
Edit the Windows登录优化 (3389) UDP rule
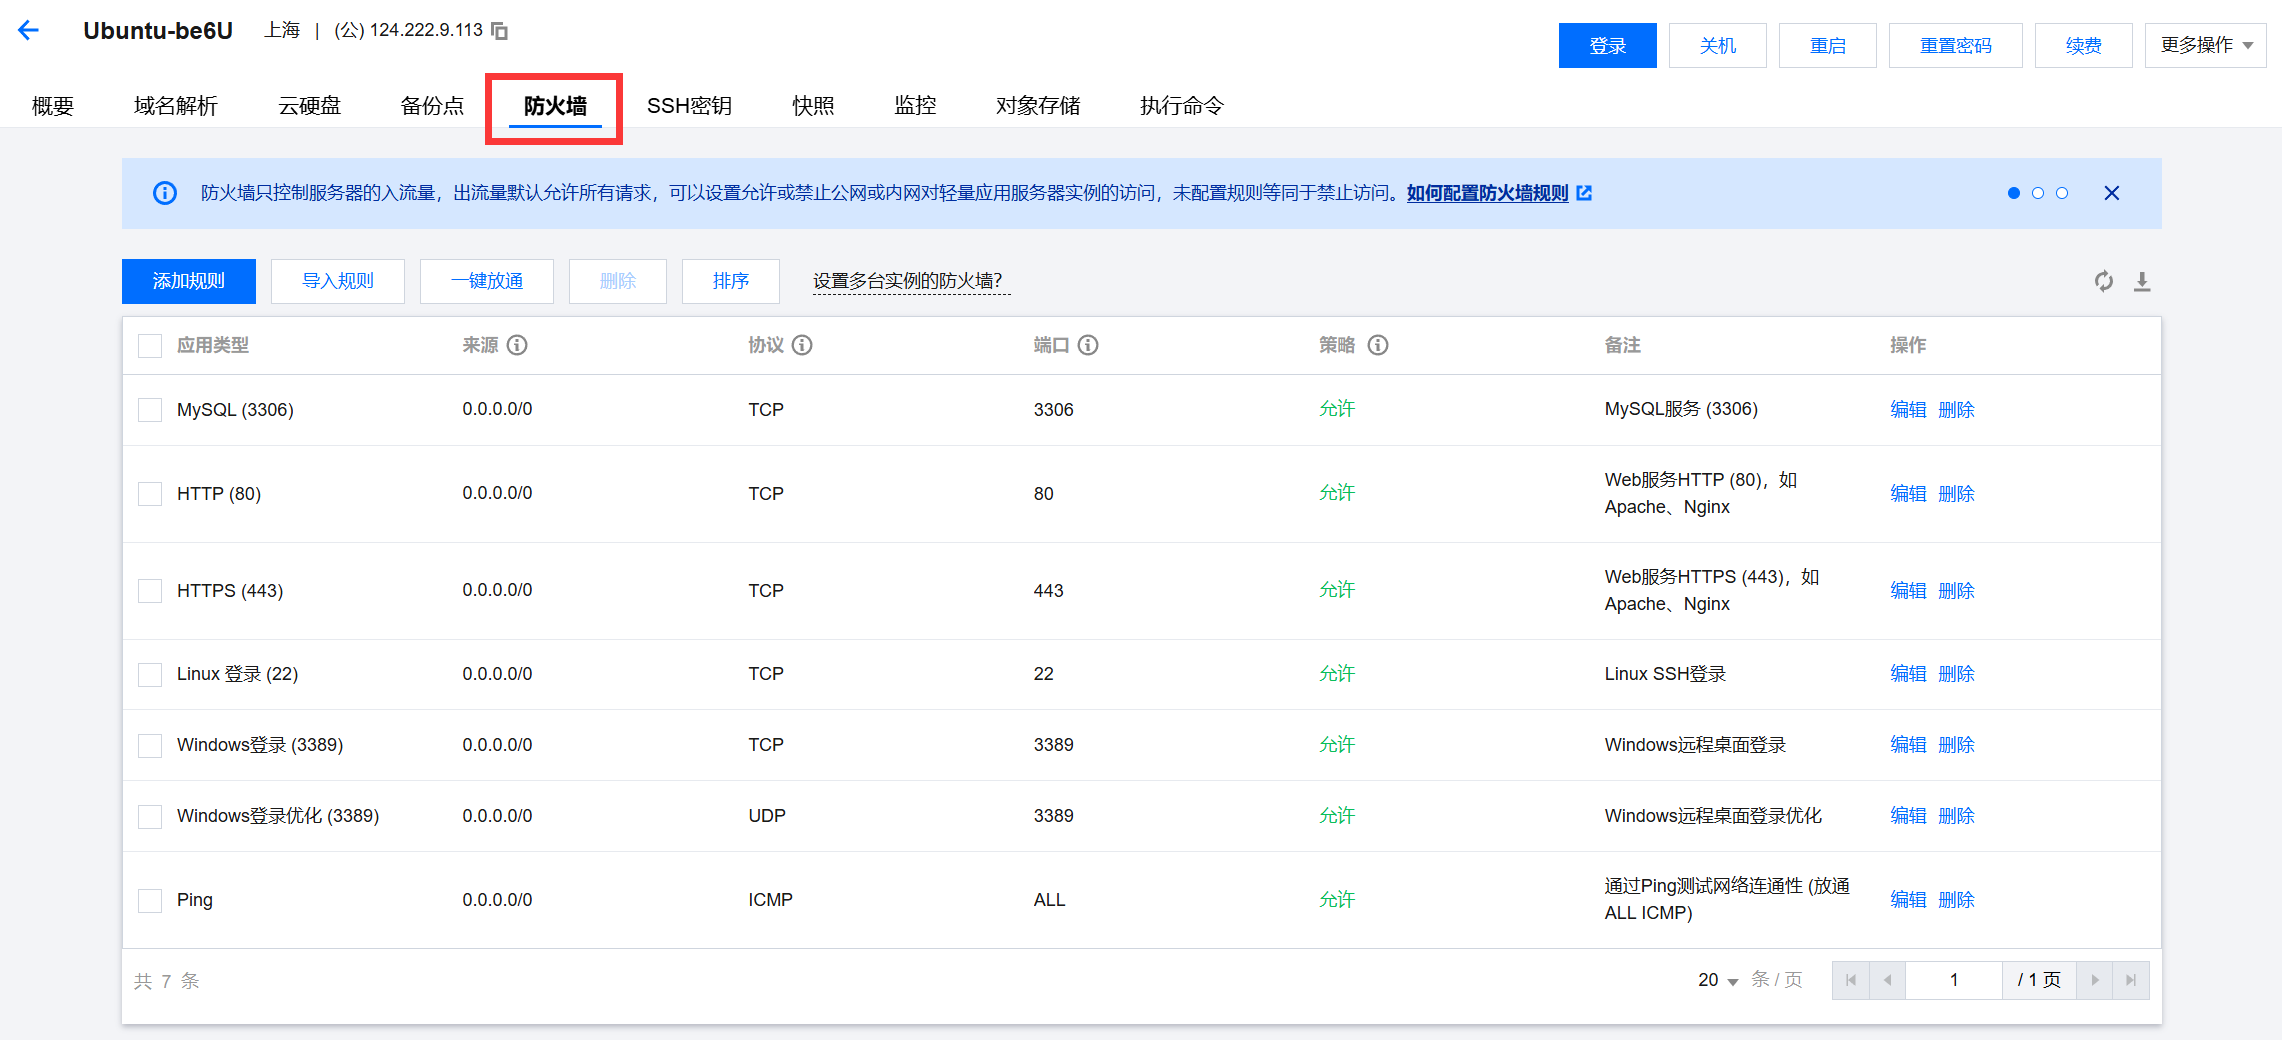pos(1908,815)
